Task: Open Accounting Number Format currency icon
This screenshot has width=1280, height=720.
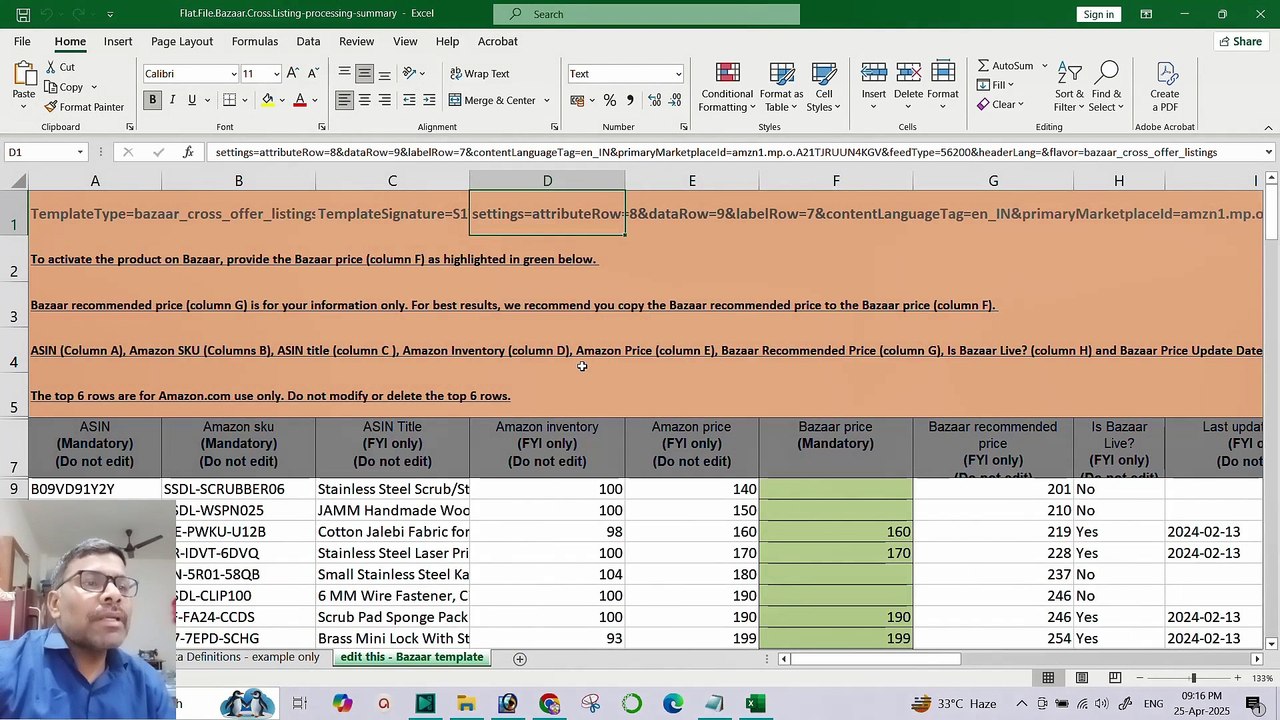Action: (579, 100)
